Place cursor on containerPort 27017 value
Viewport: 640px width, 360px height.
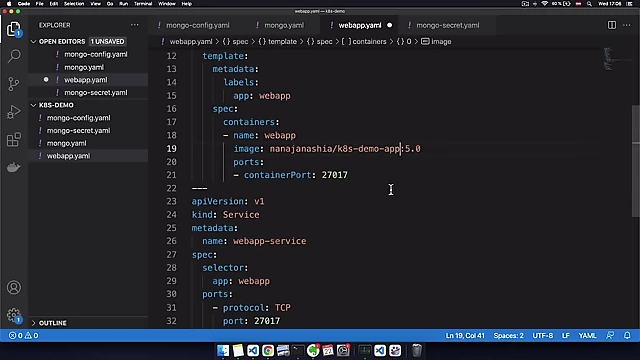coord(334,175)
